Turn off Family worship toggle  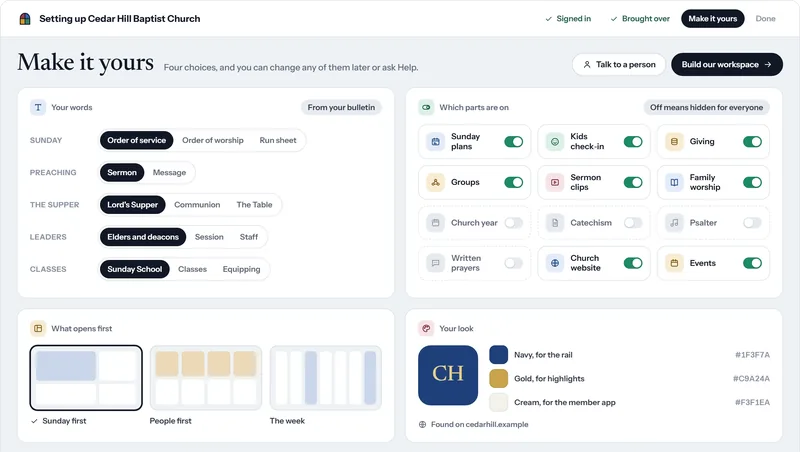point(753,182)
